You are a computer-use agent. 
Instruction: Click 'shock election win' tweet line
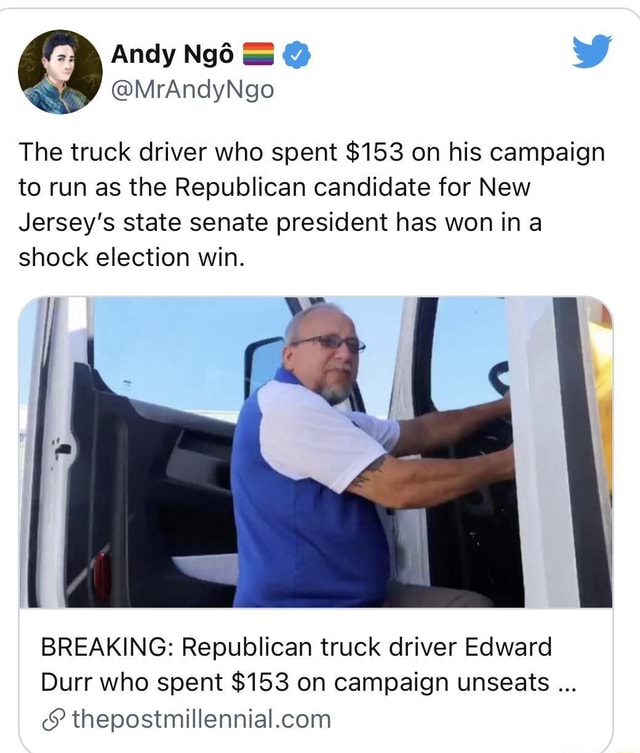coord(132,257)
